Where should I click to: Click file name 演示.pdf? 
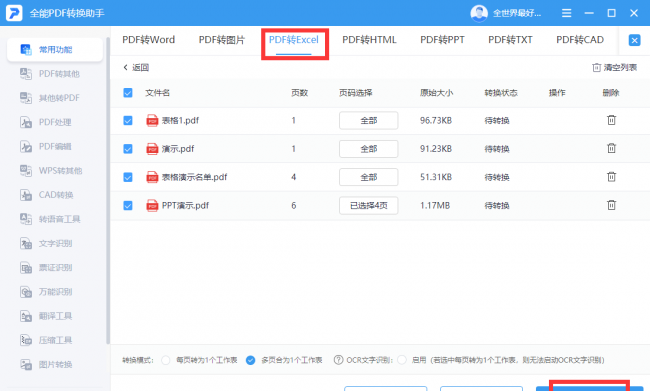178,149
